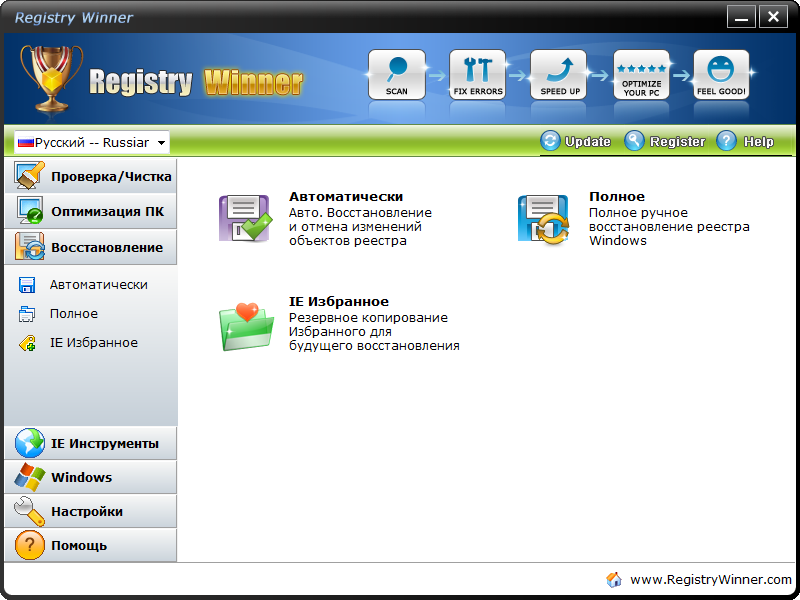Screen dimensions: 800x600
Task: Click the Update text button
Action: click(588, 141)
